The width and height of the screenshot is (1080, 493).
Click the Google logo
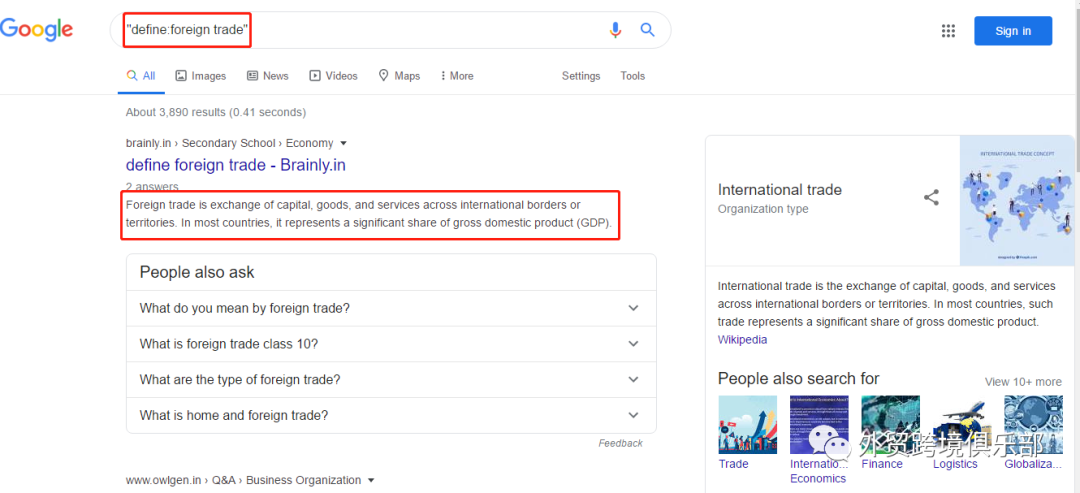tap(36, 30)
